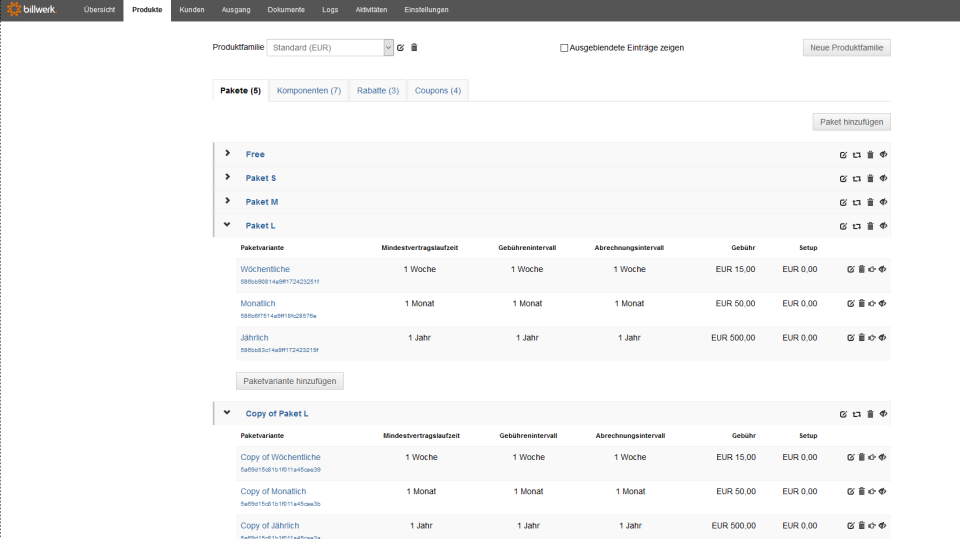Click the edit icon next to Produktfamilie dropdown
Viewport: 960px width, 540px height.
coord(401,47)
